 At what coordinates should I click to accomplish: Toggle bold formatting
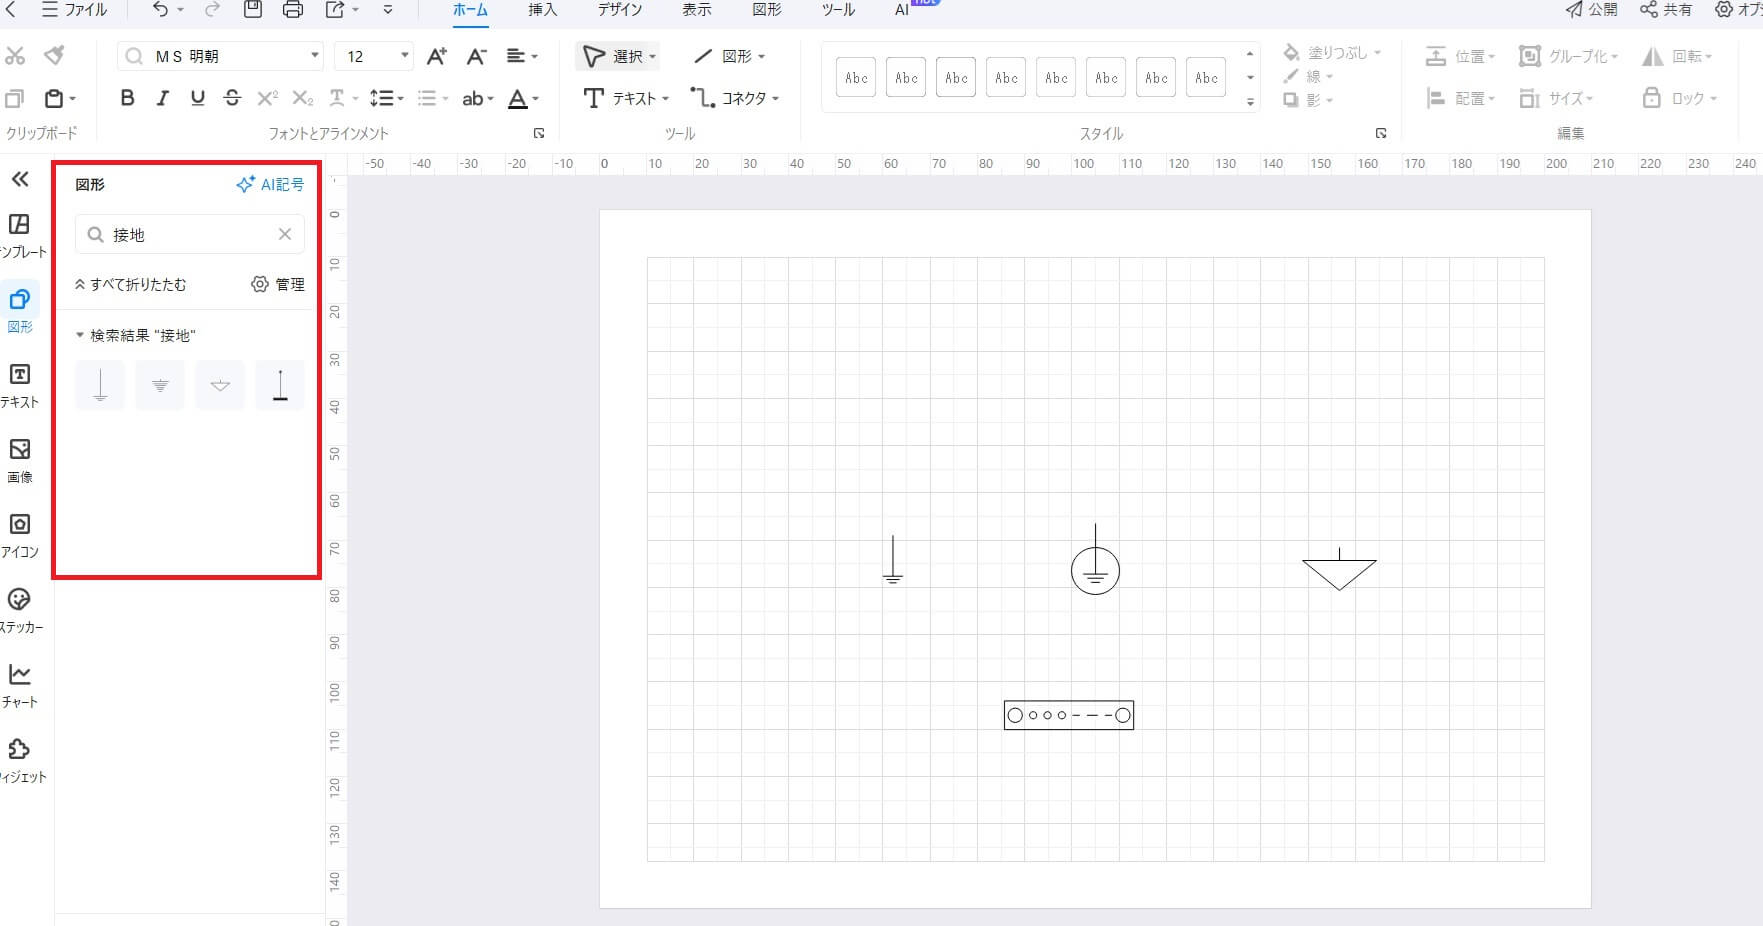[127, 98]
